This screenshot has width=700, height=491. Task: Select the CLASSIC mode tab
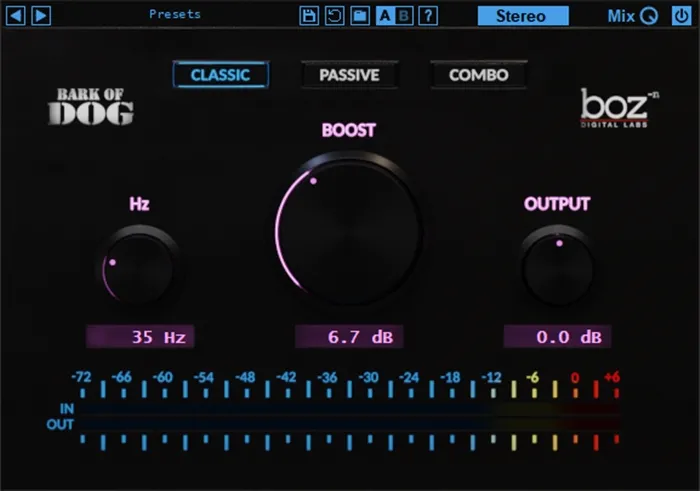tap(220, 75)
